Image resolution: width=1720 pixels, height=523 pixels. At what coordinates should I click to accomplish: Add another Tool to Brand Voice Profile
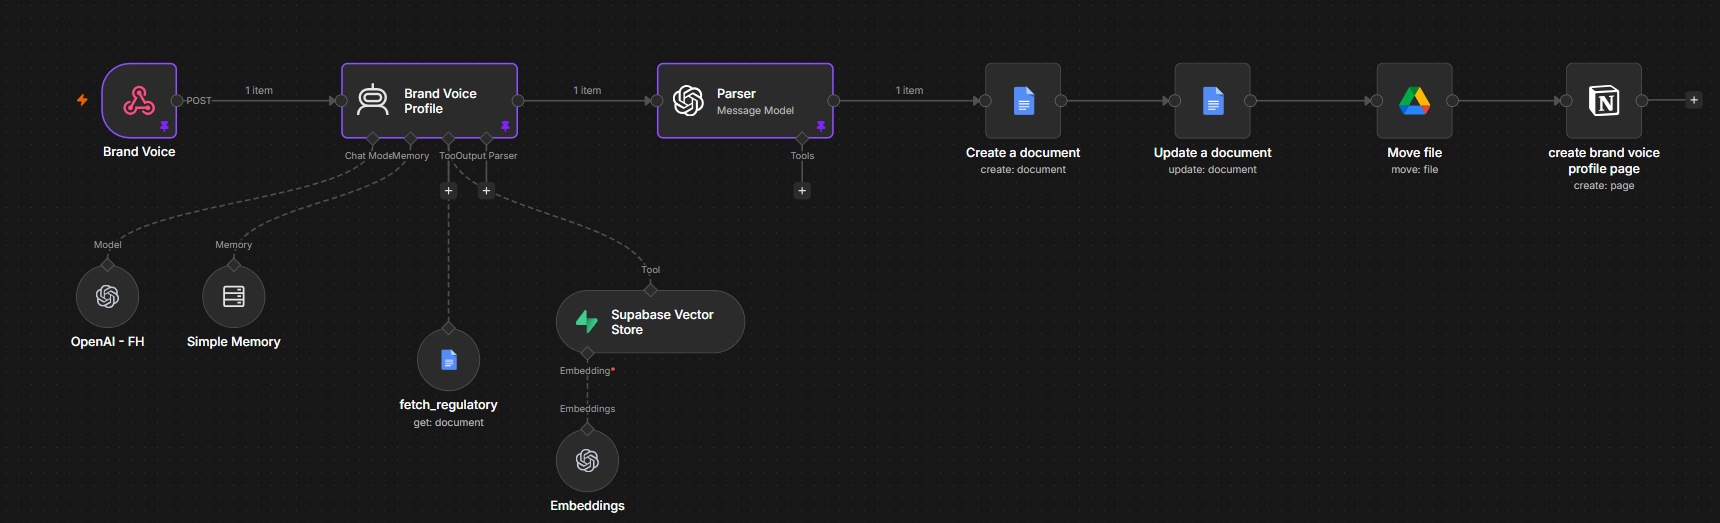[x=448, y=190]
